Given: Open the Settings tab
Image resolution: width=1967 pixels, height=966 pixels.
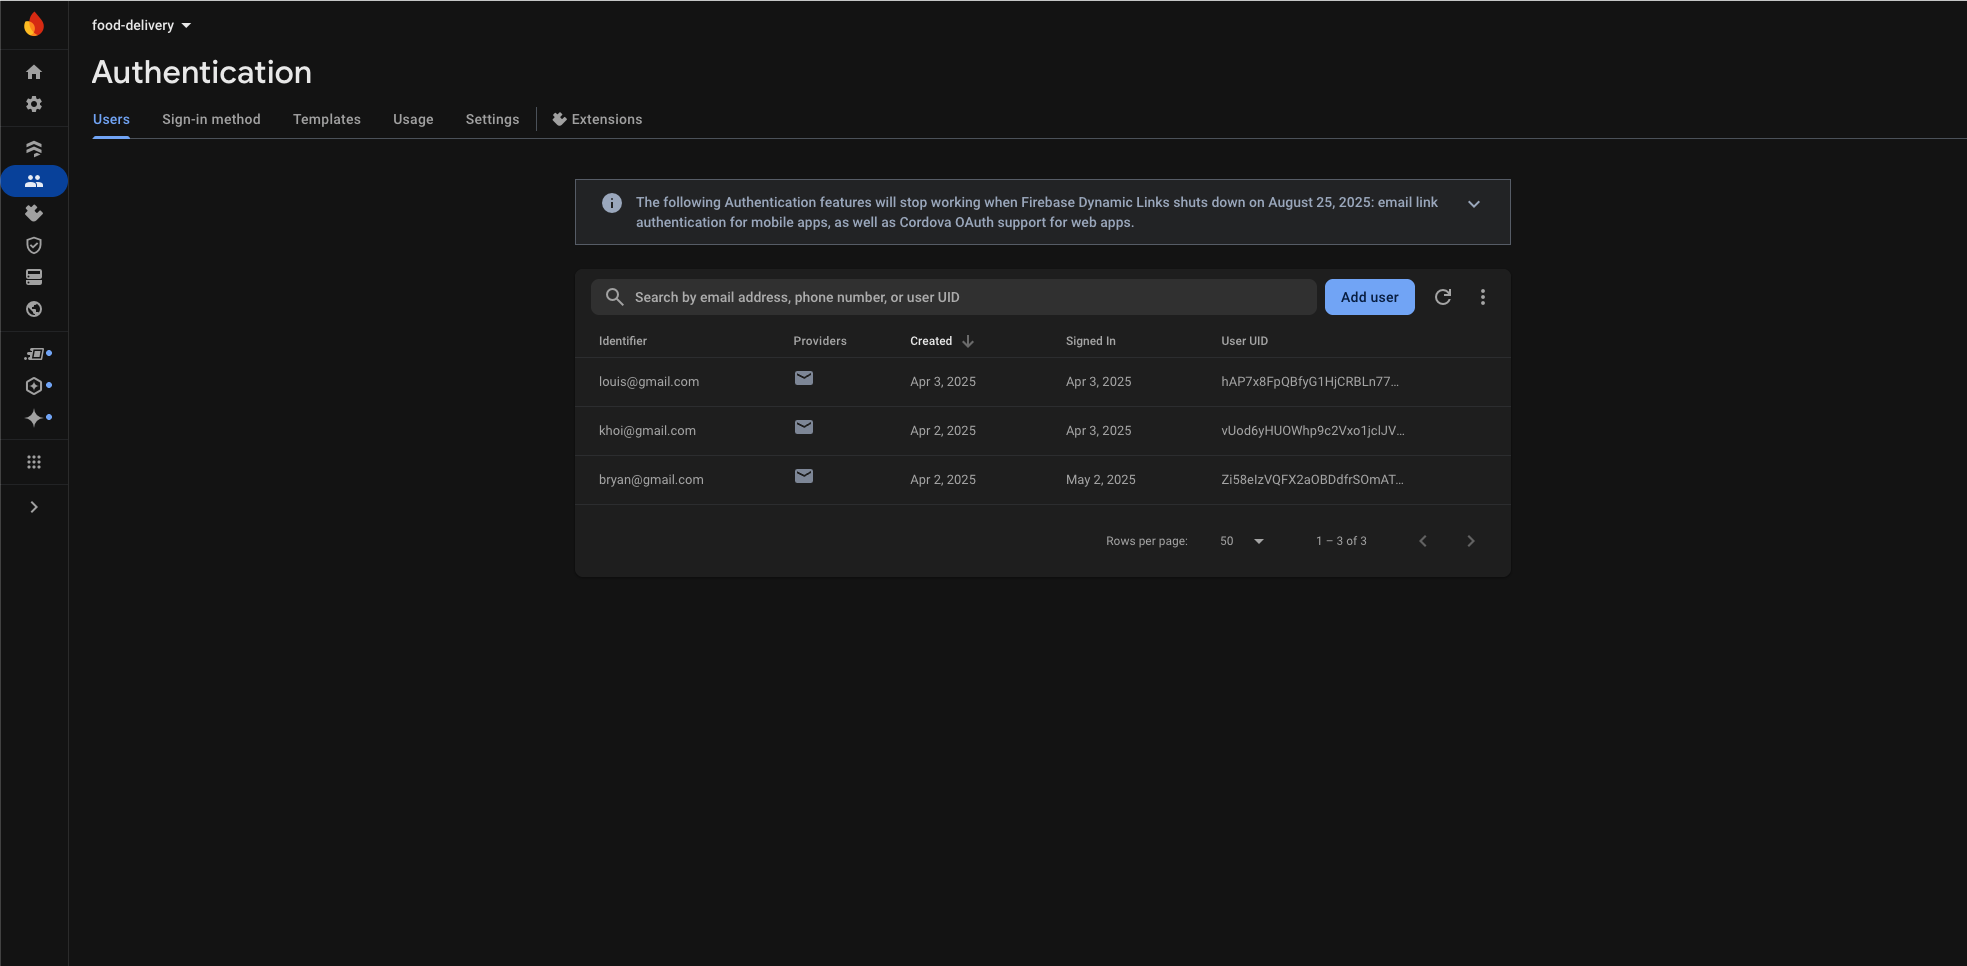Looking at the screenshot, I should point(492,119).
